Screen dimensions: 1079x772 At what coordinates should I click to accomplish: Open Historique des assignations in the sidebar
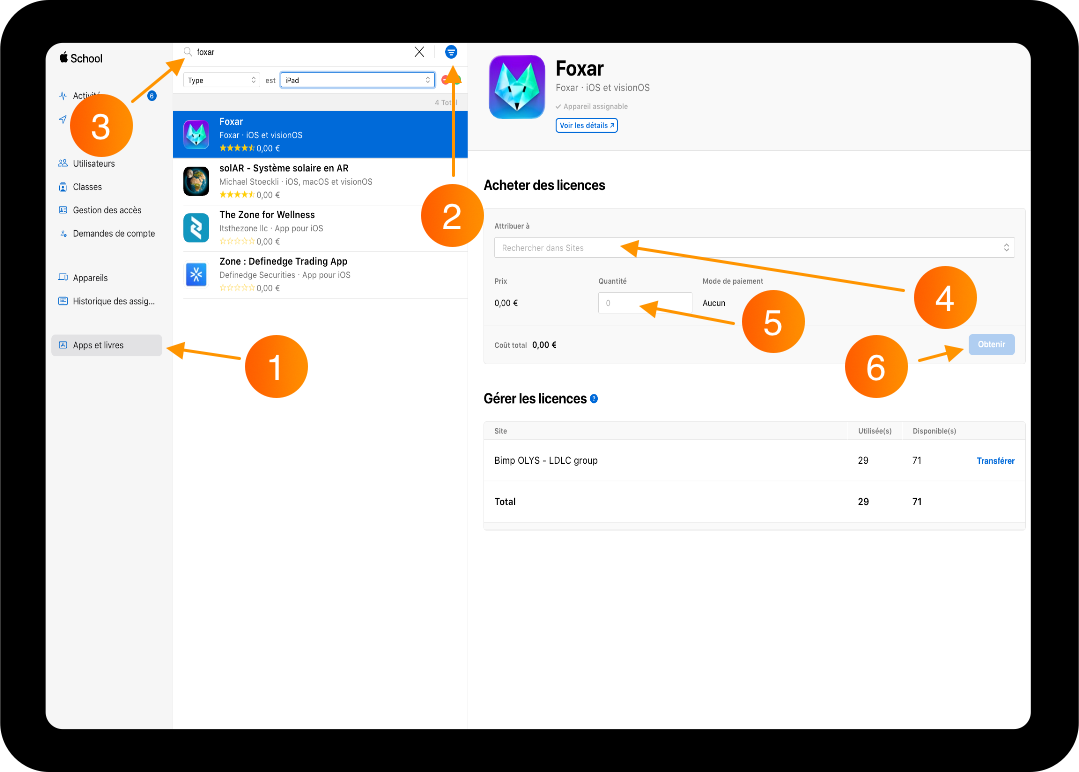coord(114,301)
